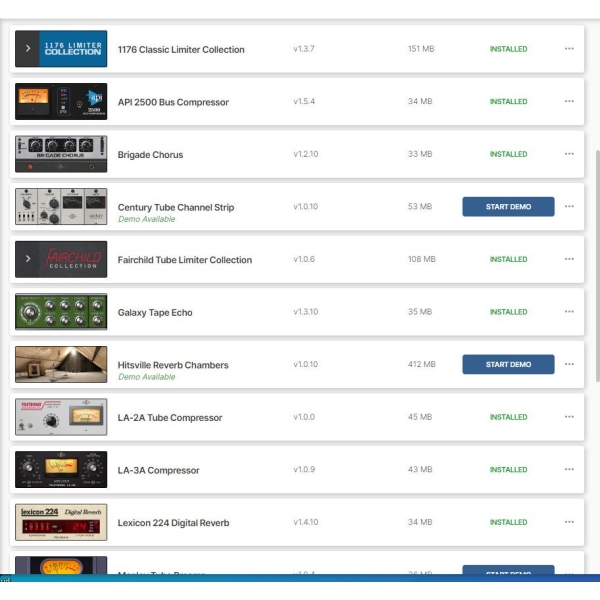Expand the 1176 Limiter Collection bundle
Image resolution: width=600 pixels, height=600 pixels.
coord(28,49)
